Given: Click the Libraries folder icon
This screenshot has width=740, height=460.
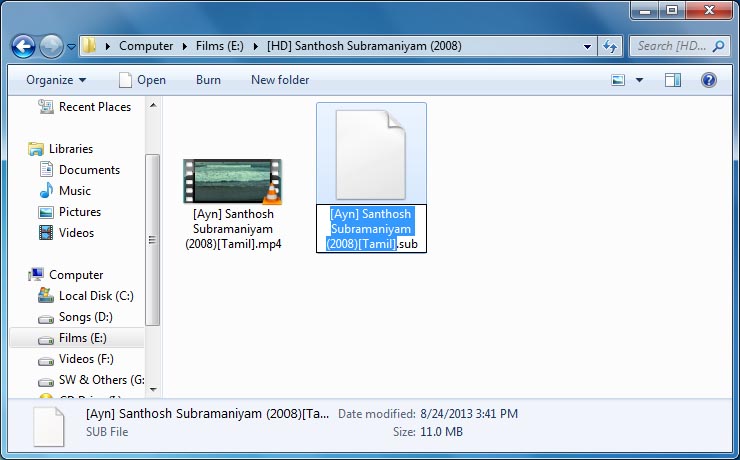Looking at the screenshot, I should click(x=36, y=149).
